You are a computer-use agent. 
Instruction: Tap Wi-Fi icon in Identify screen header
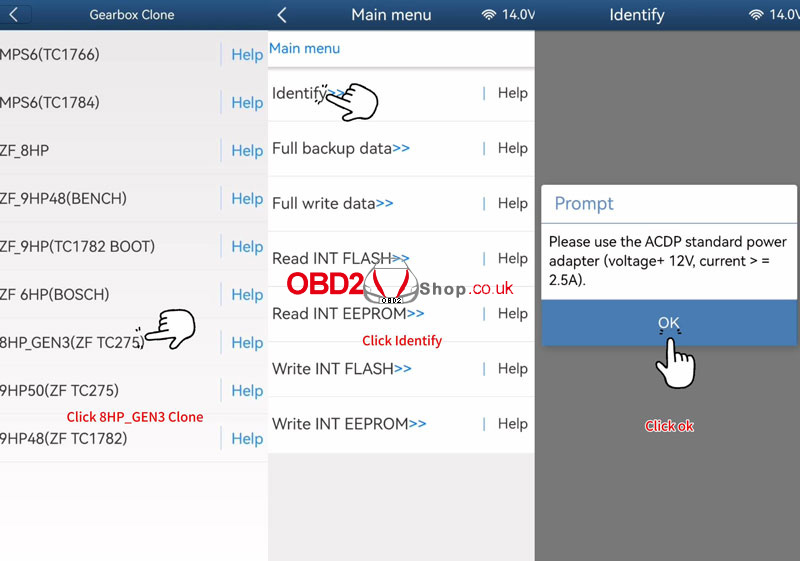(759, 15)
